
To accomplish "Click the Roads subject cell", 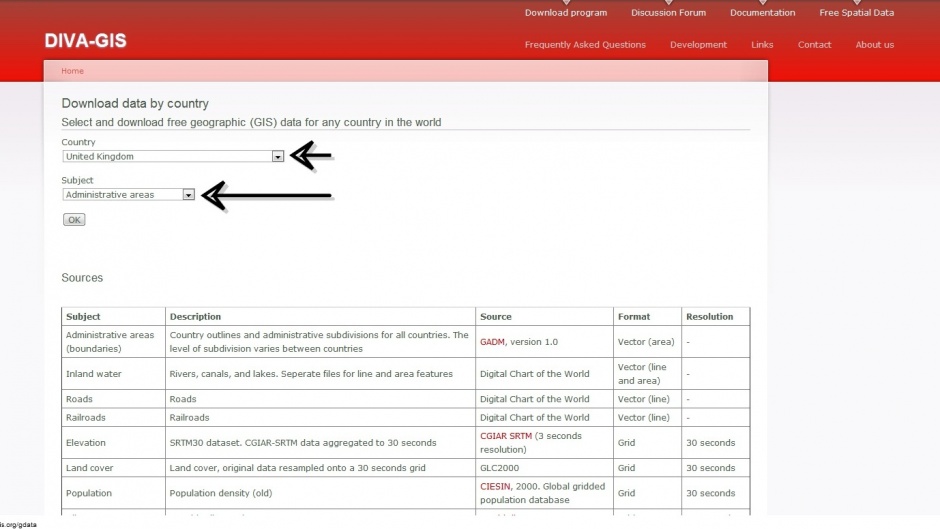I will pos(113,399).
